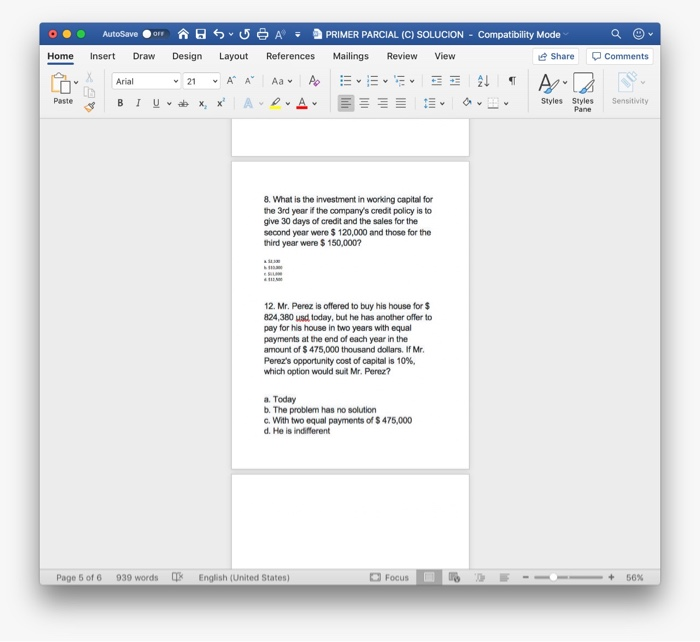The height and width of the screenshot is (642, 700).
Task: Print the document using printer icon
Action: click(263, 34)
